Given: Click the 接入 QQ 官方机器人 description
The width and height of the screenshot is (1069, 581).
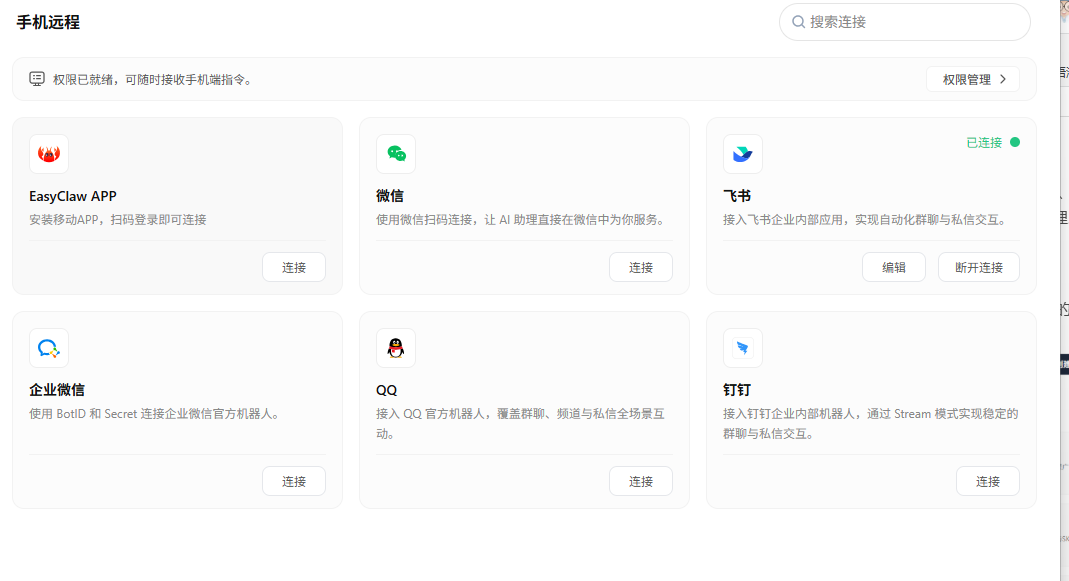Looking at the screenshot, I should click(x=520, y=423).
